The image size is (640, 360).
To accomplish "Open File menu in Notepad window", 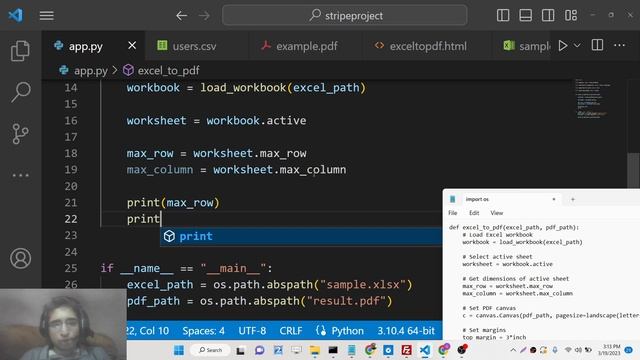I will (x=453, y=213).
